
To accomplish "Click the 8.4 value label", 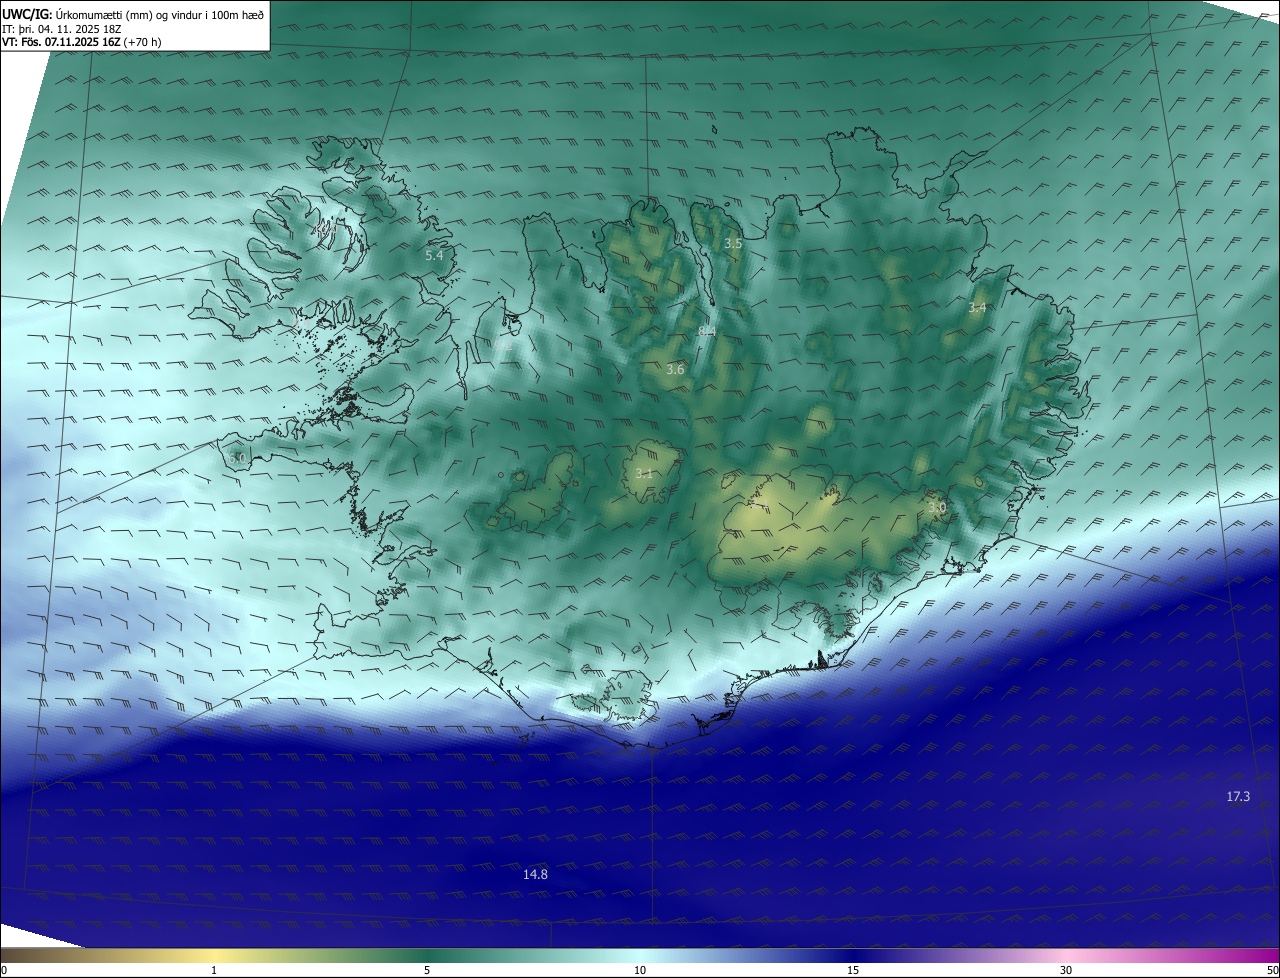I will pos(707,331).
